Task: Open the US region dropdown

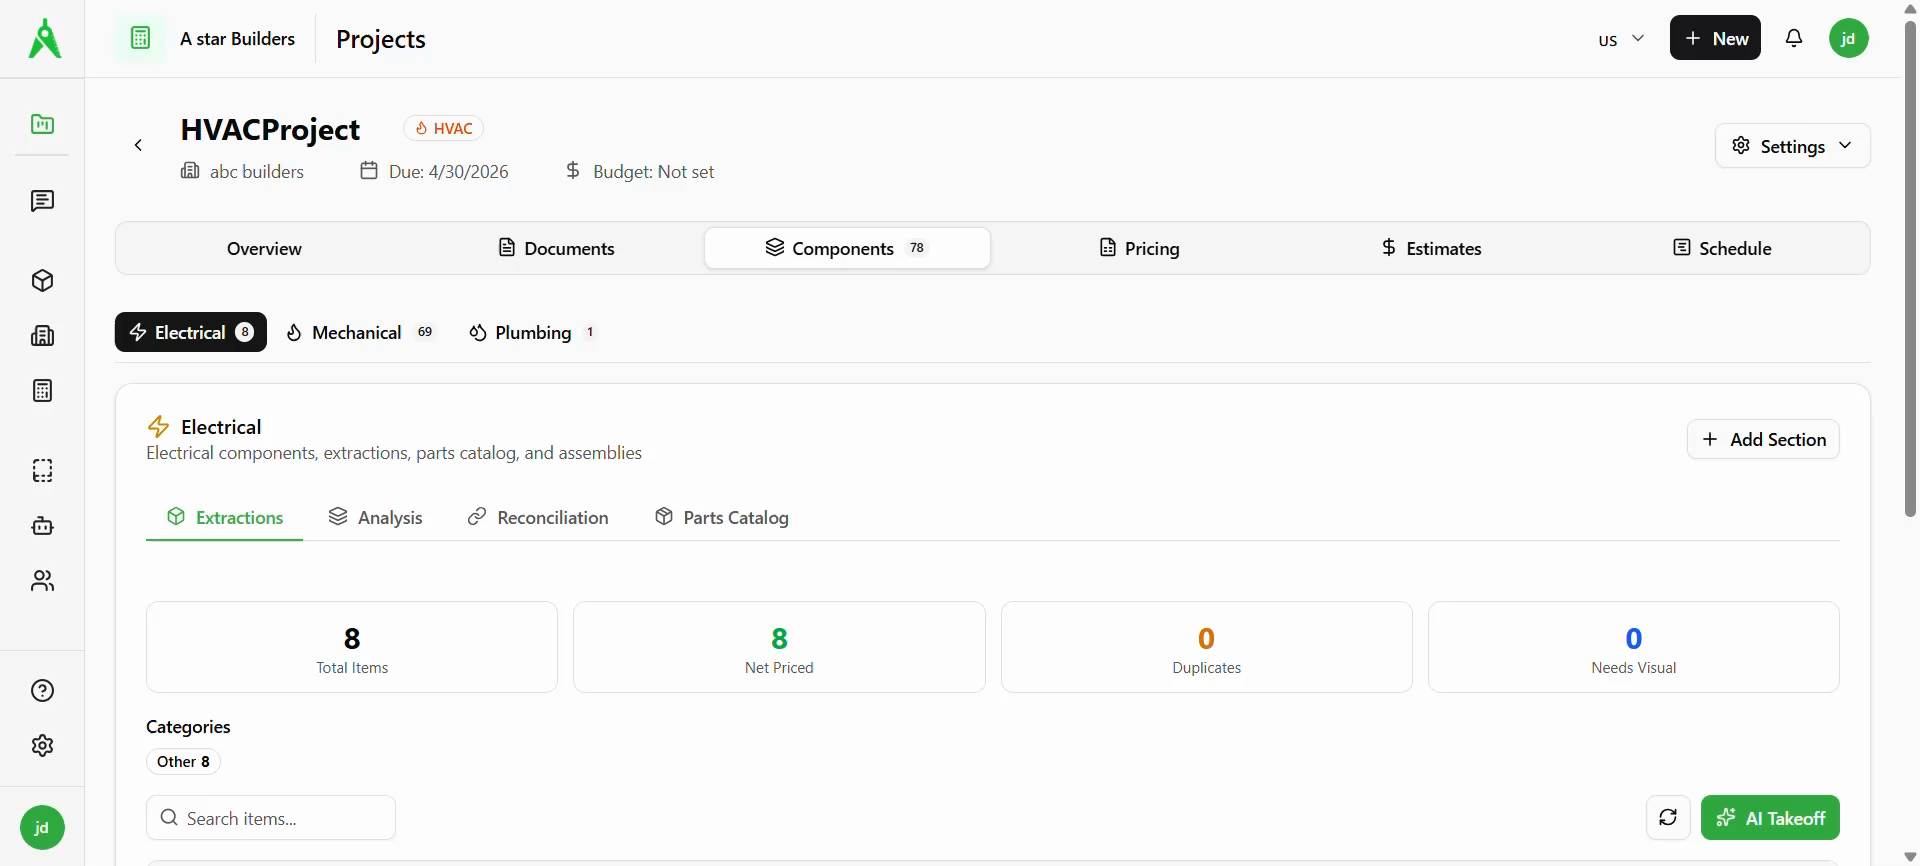Action: point(1620,39)
